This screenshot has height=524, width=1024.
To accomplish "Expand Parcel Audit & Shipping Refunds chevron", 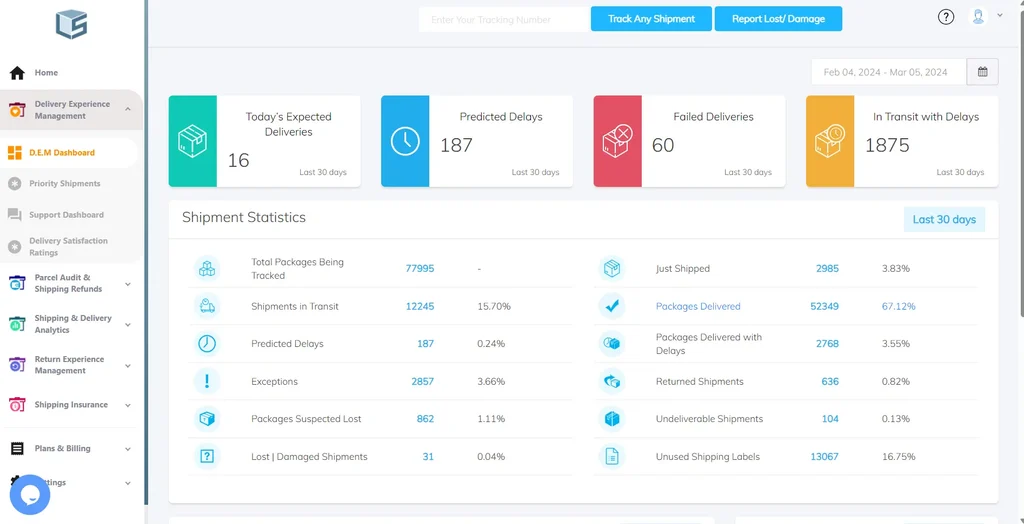I will [128, 284].
